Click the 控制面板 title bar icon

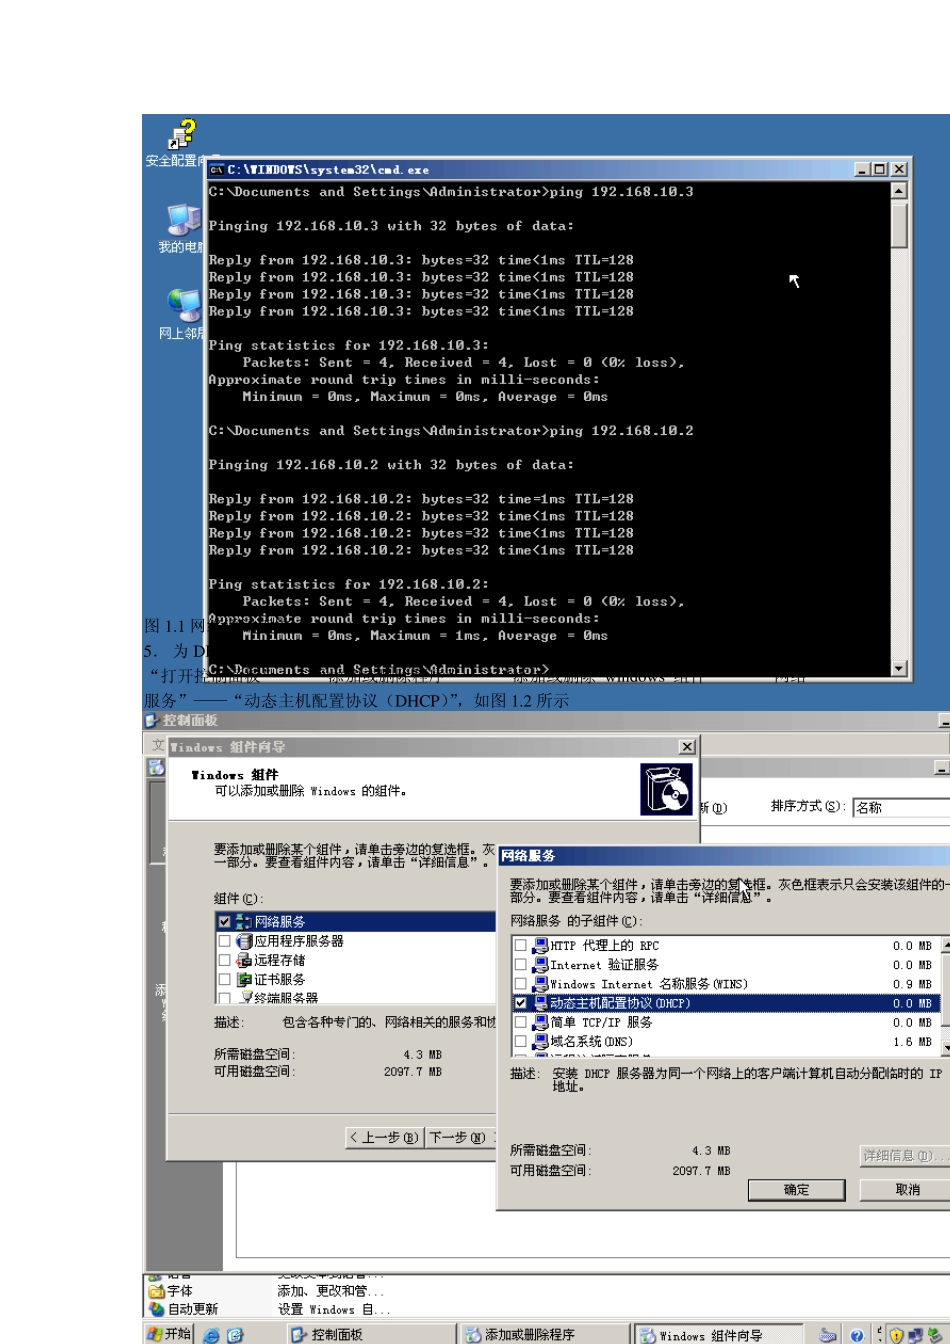(152, 720)
